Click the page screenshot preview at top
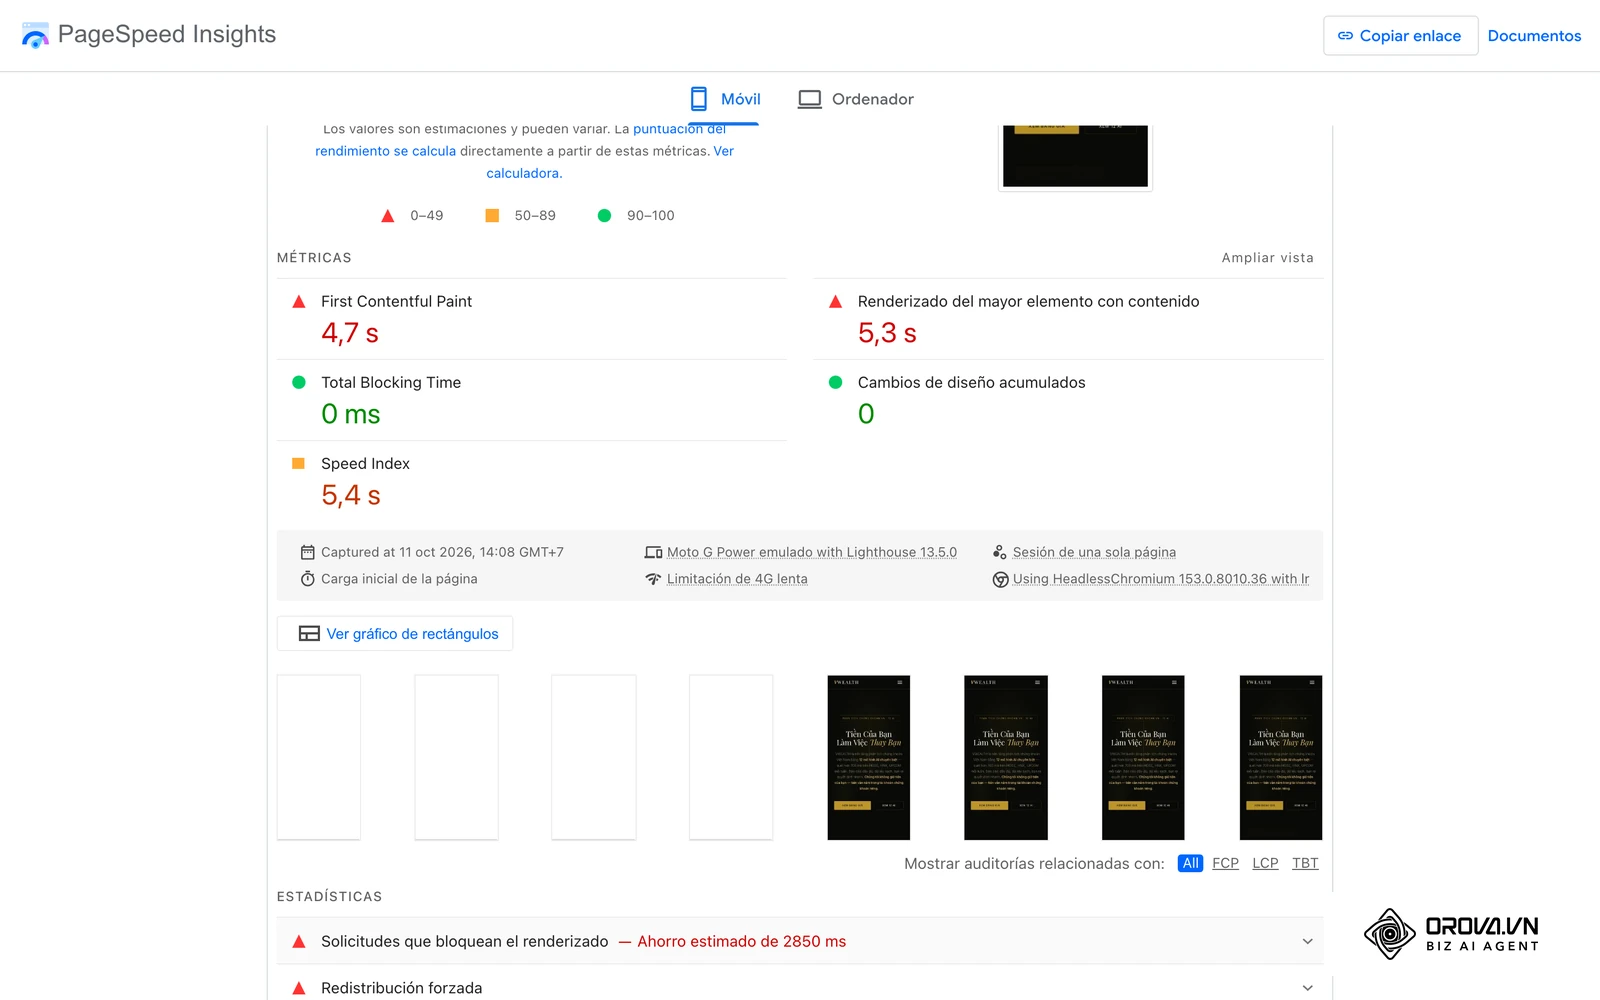Viewport: 1600px width, 1000px height. (x=1075, y=156)
